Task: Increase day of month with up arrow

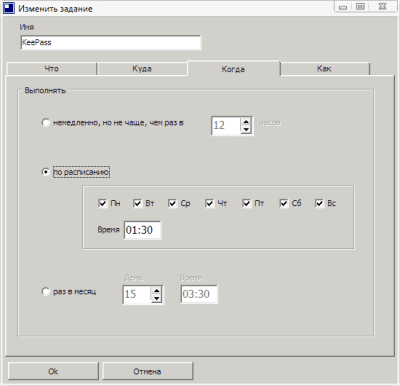Action: click(156, 290)
